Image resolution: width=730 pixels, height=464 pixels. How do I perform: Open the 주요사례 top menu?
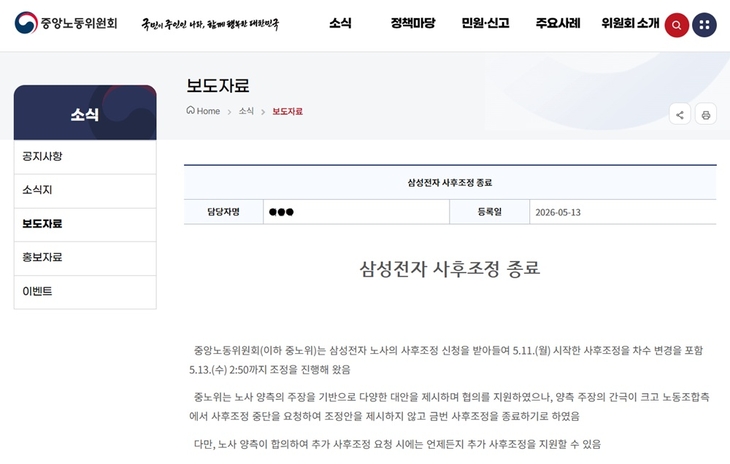point(558,23)
